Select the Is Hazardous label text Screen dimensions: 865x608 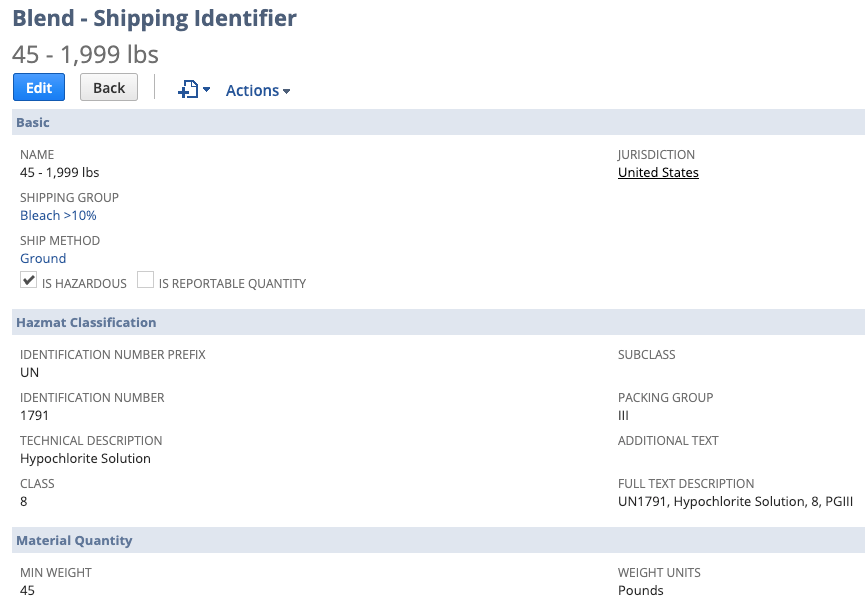point(84,284)
